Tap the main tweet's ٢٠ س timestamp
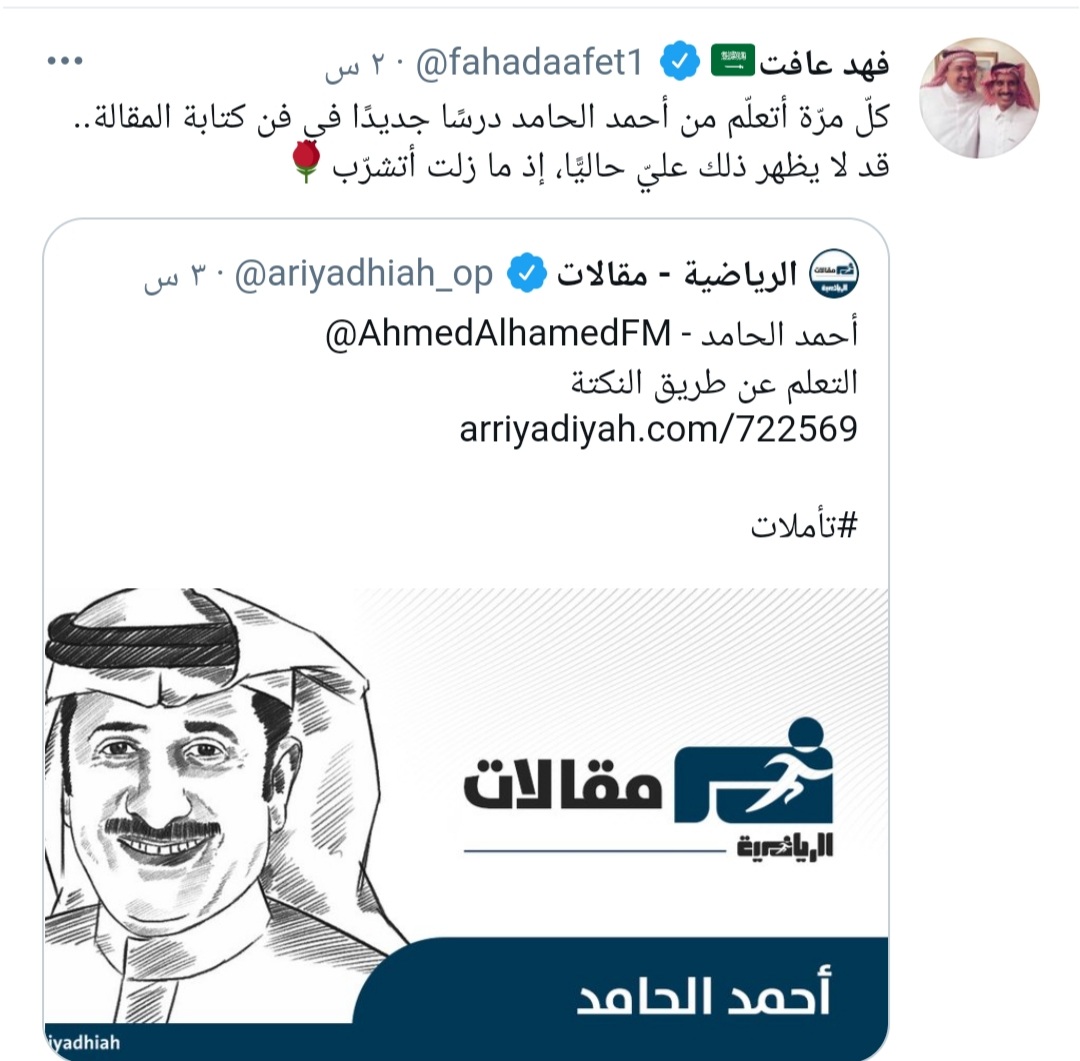 362,65
